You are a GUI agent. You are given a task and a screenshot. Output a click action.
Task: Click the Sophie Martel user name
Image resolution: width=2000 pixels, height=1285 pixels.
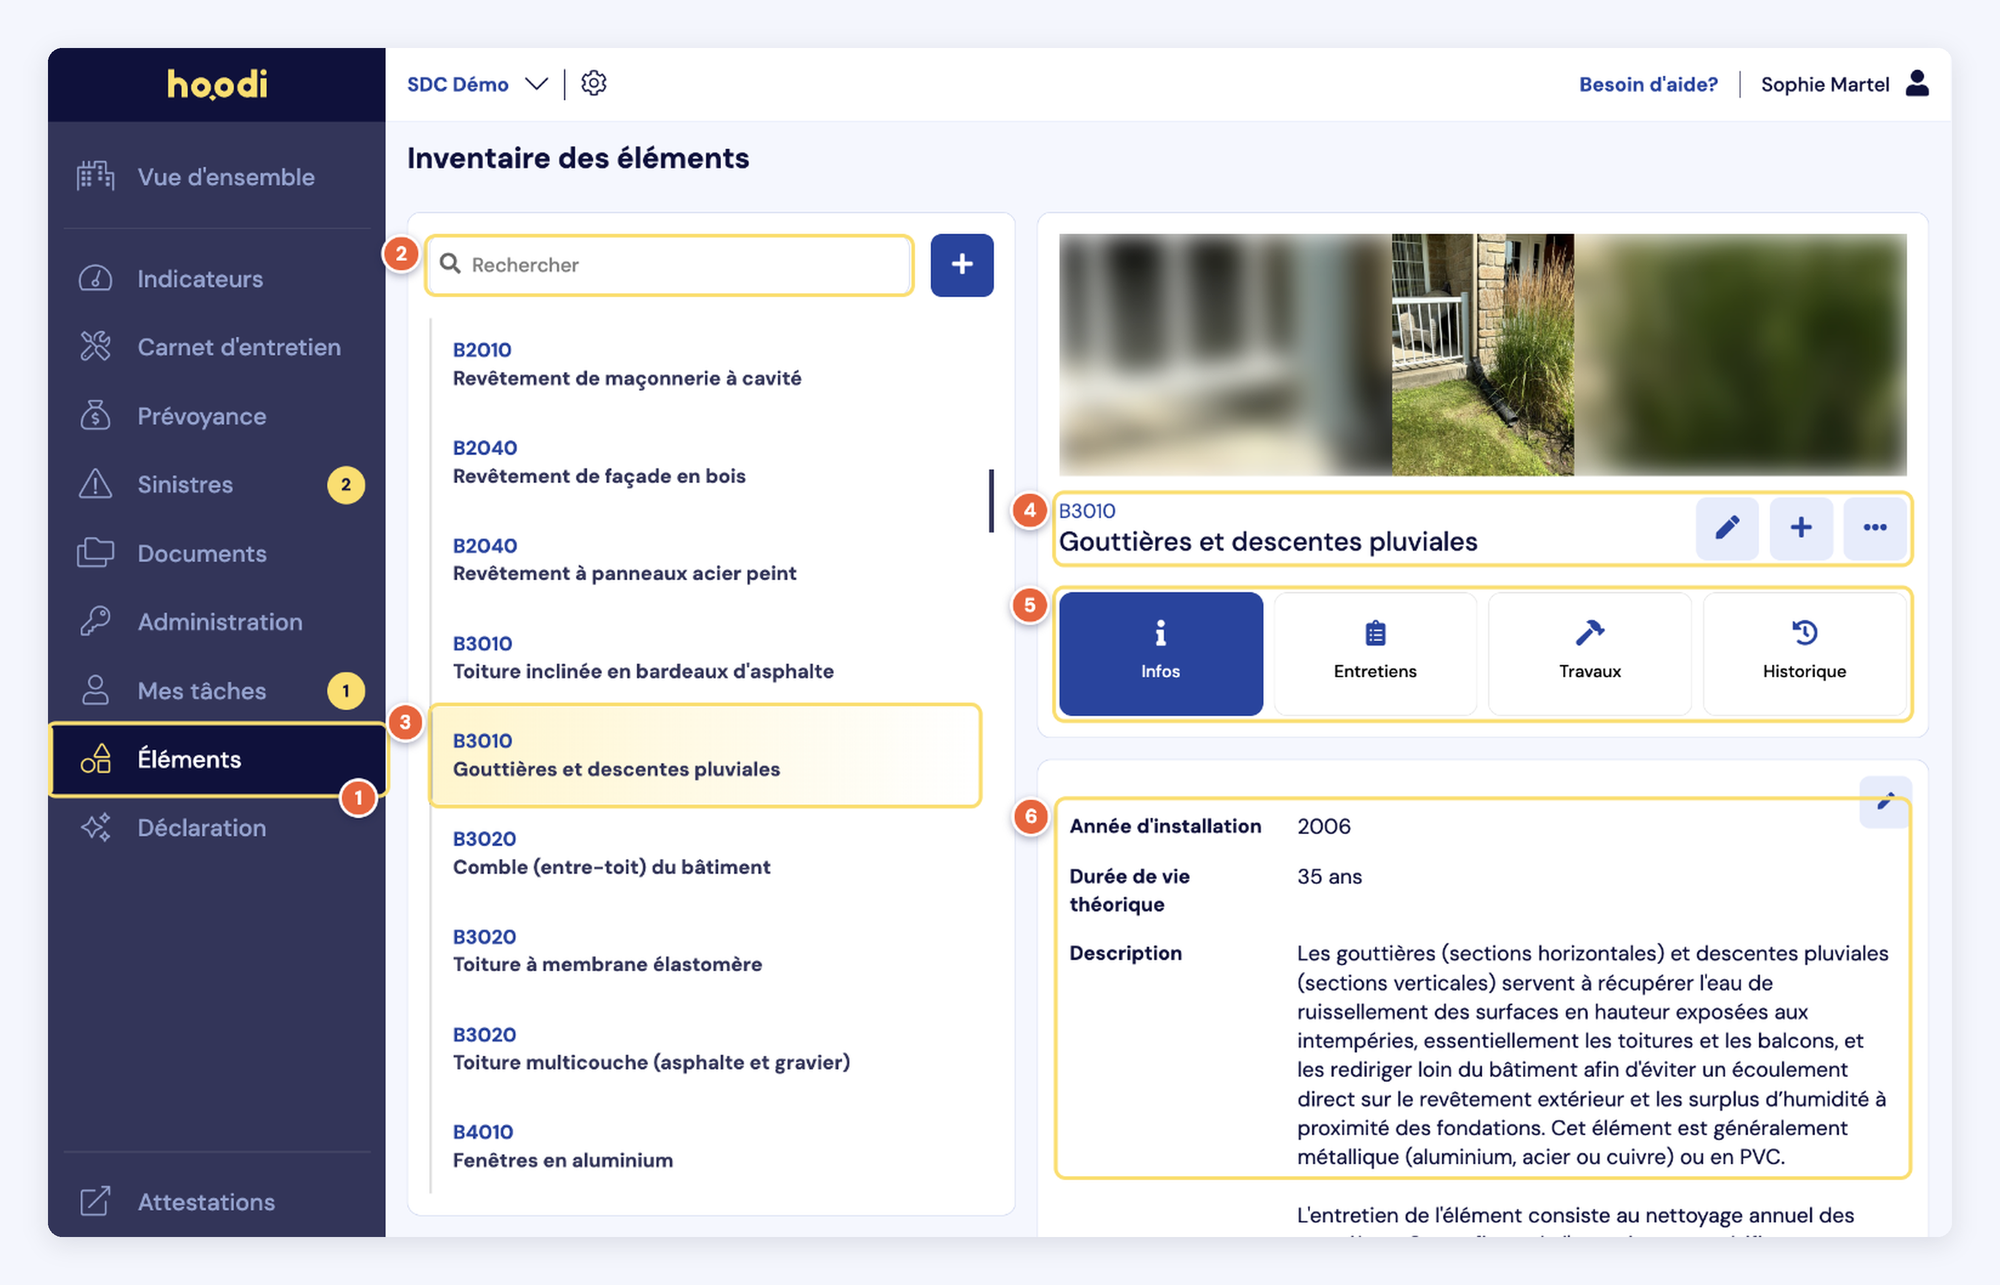(1825, 84)
